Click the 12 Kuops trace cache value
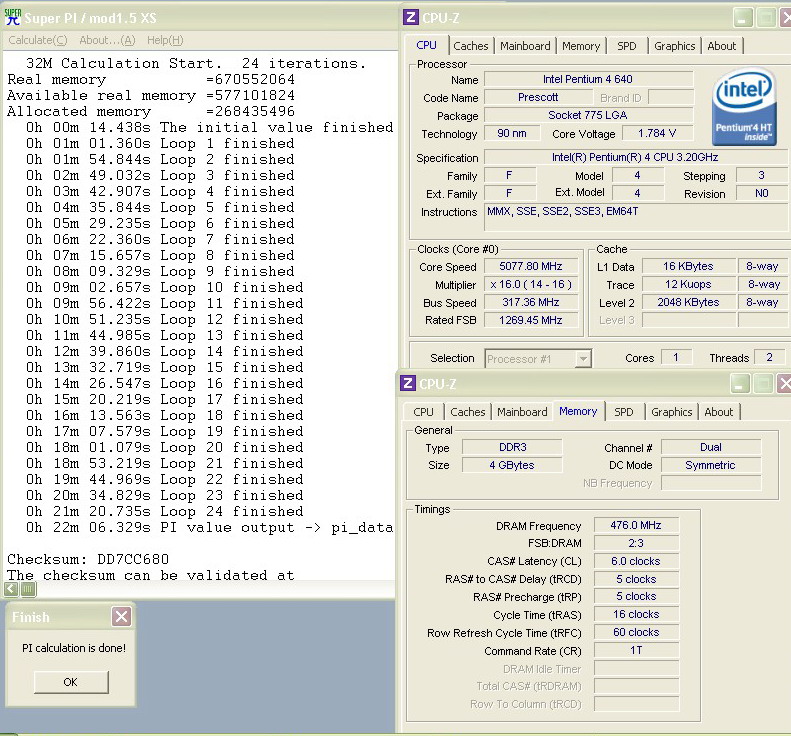The width and height of the screenshot is (791, 736). click(688, 284)
